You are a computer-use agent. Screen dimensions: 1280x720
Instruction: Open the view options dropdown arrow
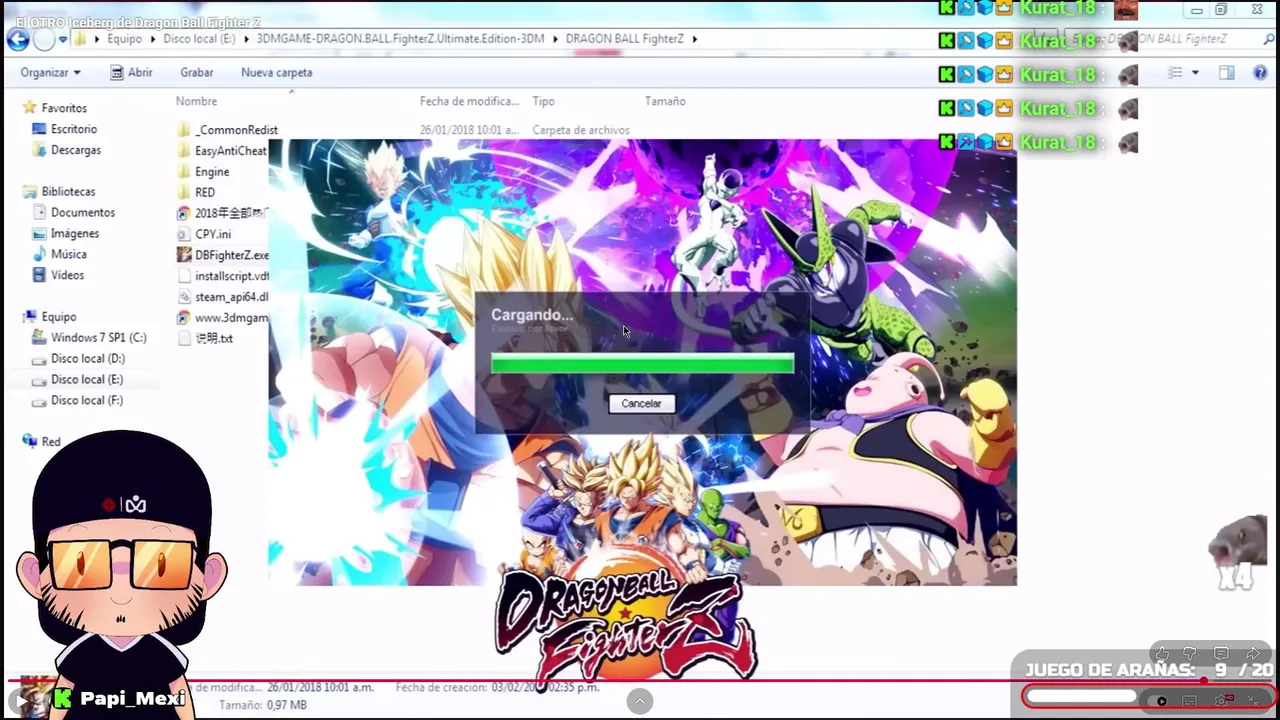(x=1195, y=73)
